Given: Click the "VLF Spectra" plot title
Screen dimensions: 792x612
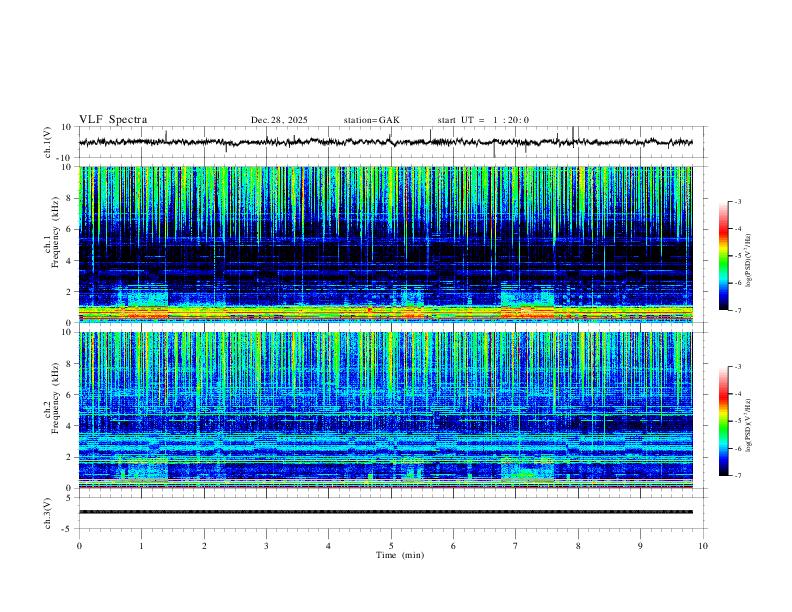Looking at the screenshot, I should [113, 120].
